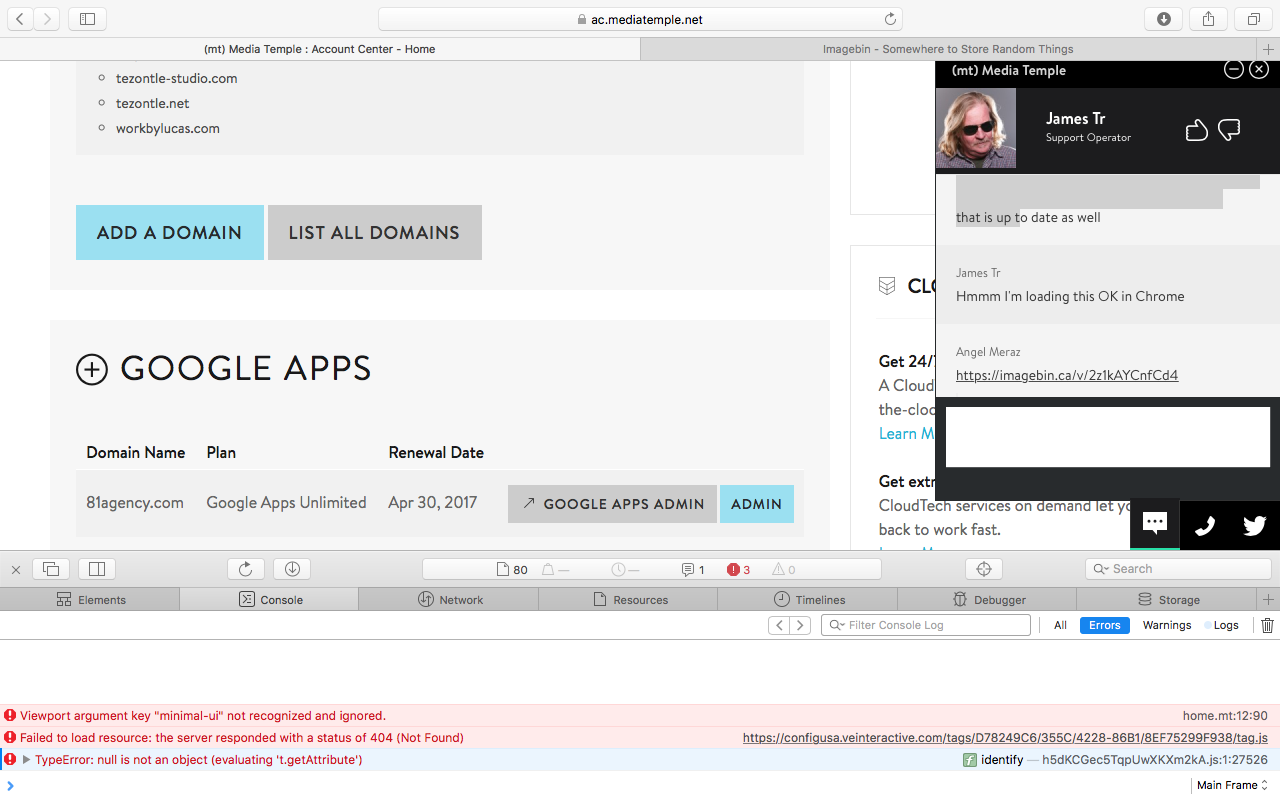The height and width of the screenshot is (800, 1280).
Task: Click the resource count showing 80
Action: [513, 570]
